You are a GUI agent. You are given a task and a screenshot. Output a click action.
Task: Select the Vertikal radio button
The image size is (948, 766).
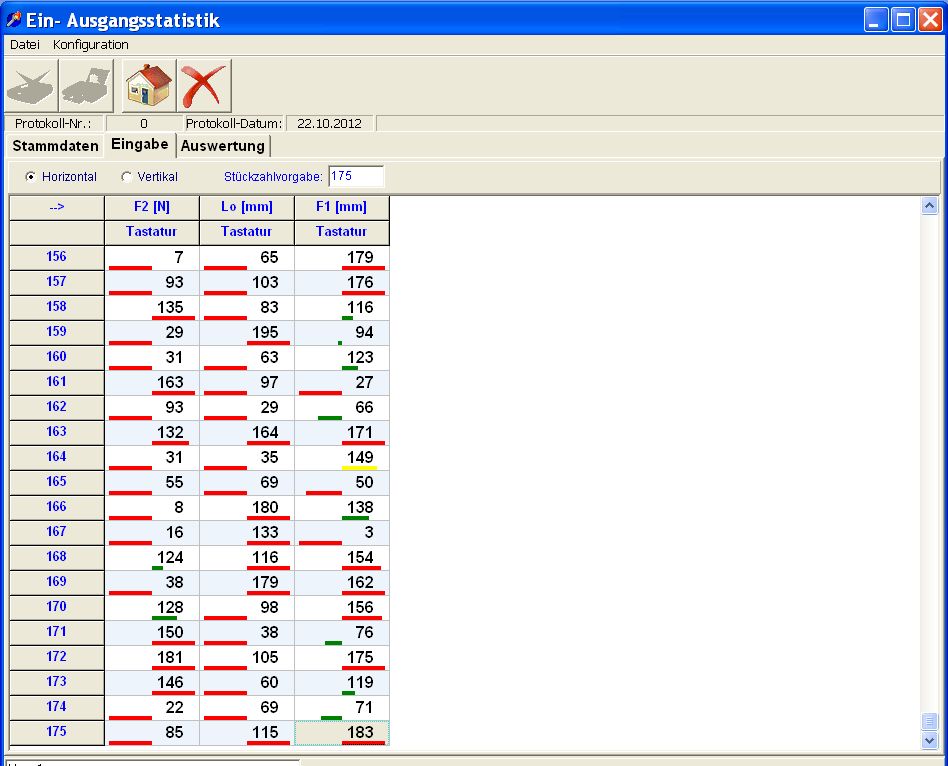click(126, 177)
